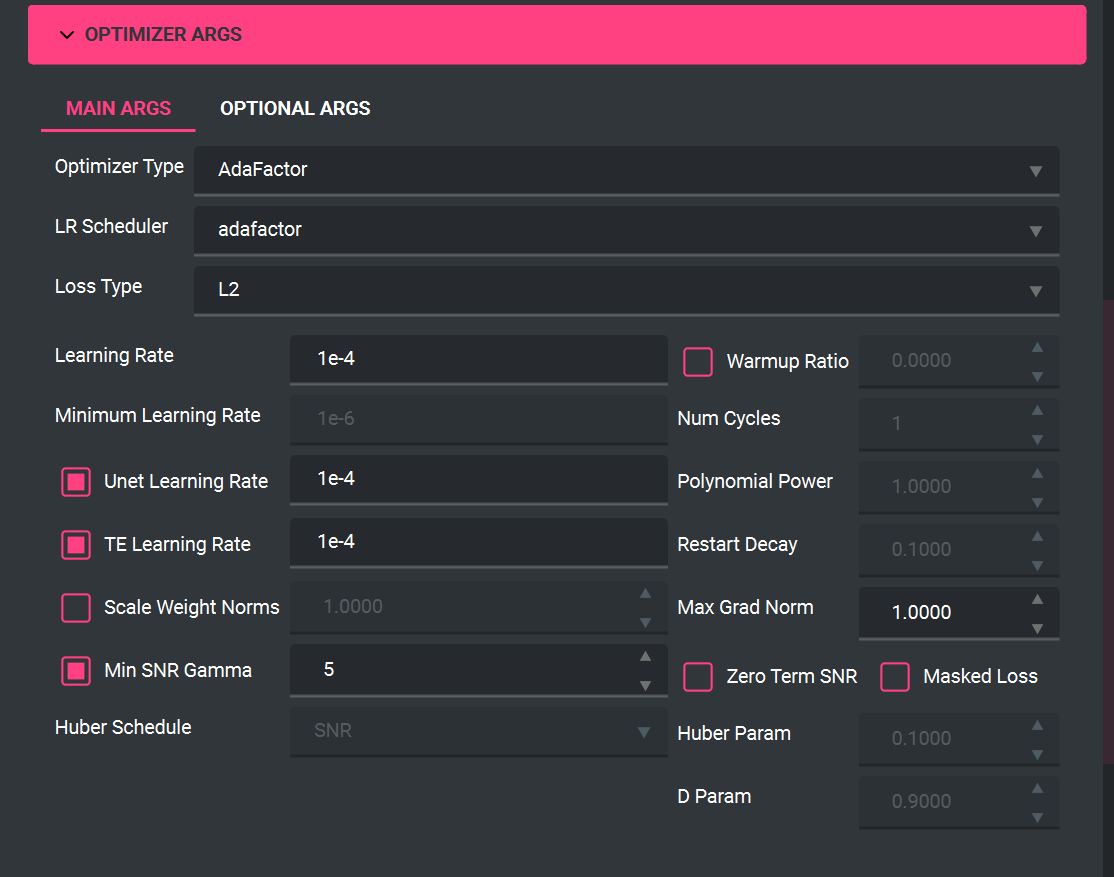1114x877 pixels.
Task: Increase Max Grad Norm with up arrow
Action: (x=1038, y=599)
